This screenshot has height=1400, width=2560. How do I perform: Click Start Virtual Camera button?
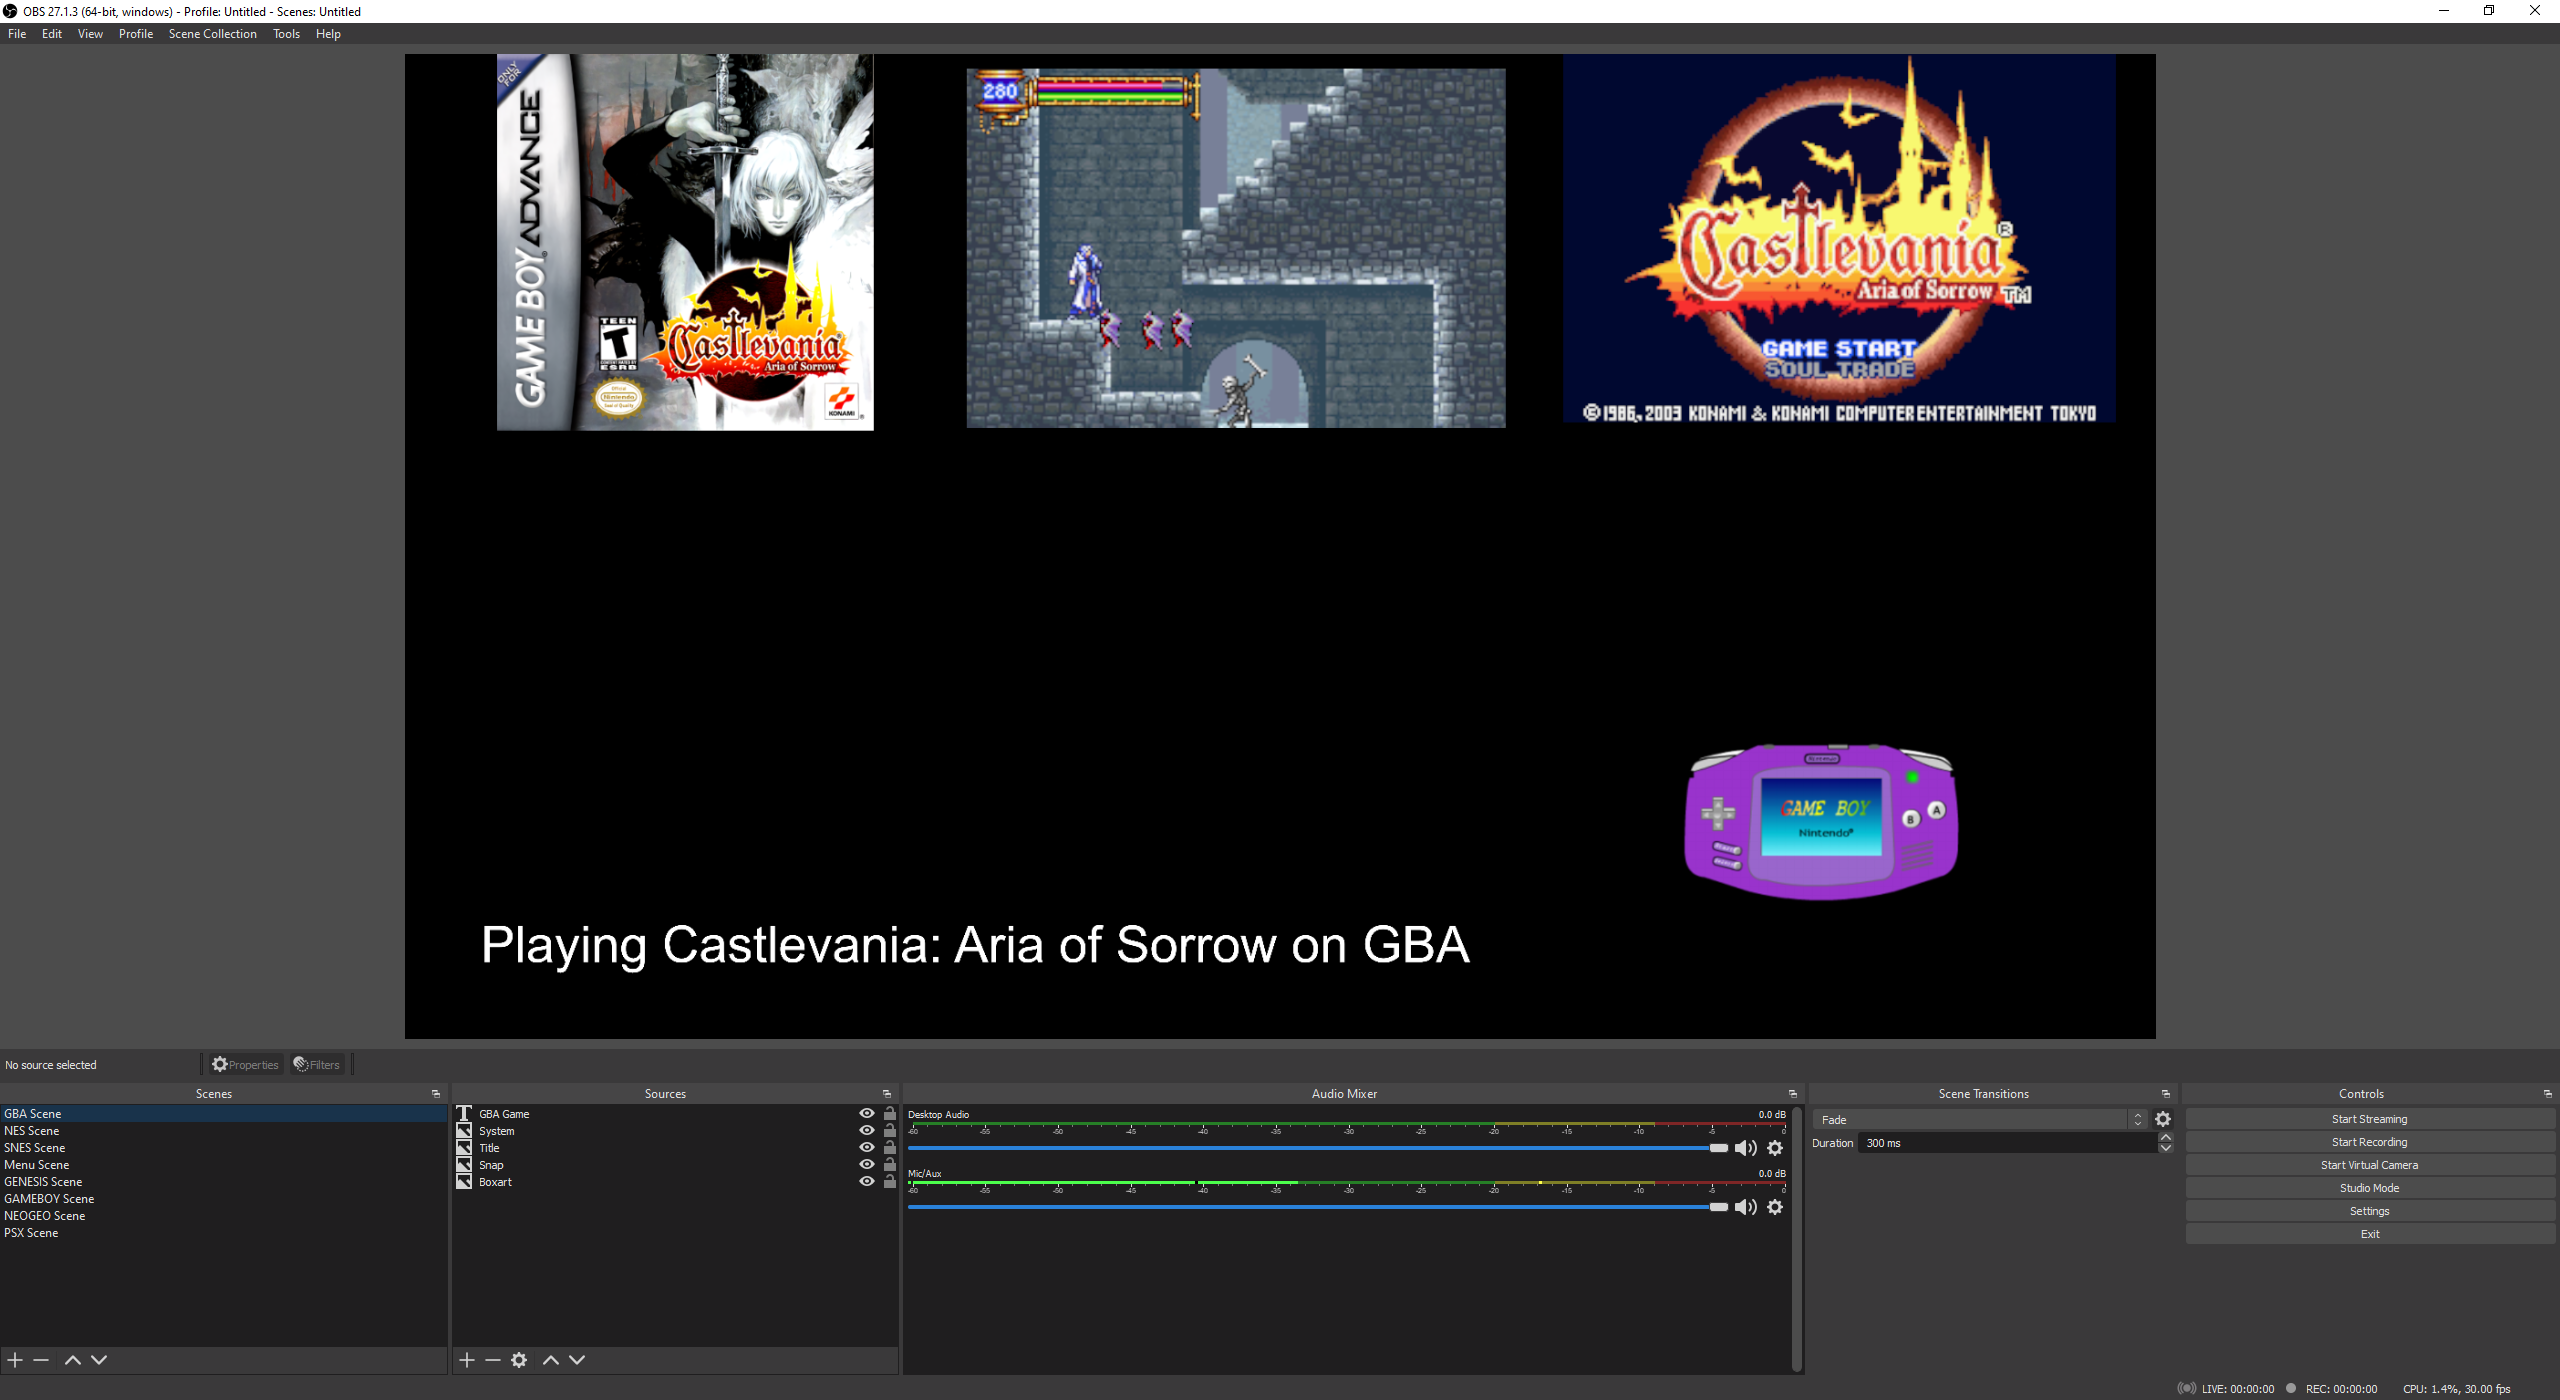coord(2369,1165)
